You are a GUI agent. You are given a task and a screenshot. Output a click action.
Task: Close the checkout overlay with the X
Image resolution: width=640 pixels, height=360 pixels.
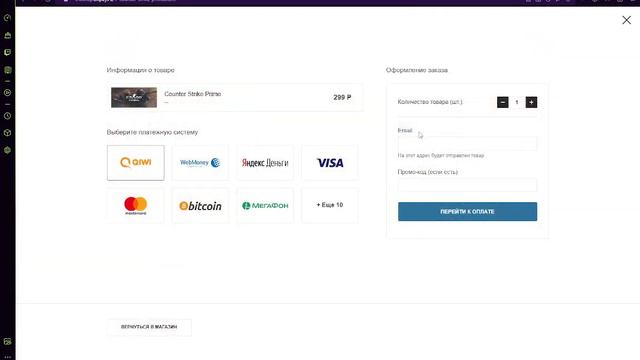coord(626,20)
